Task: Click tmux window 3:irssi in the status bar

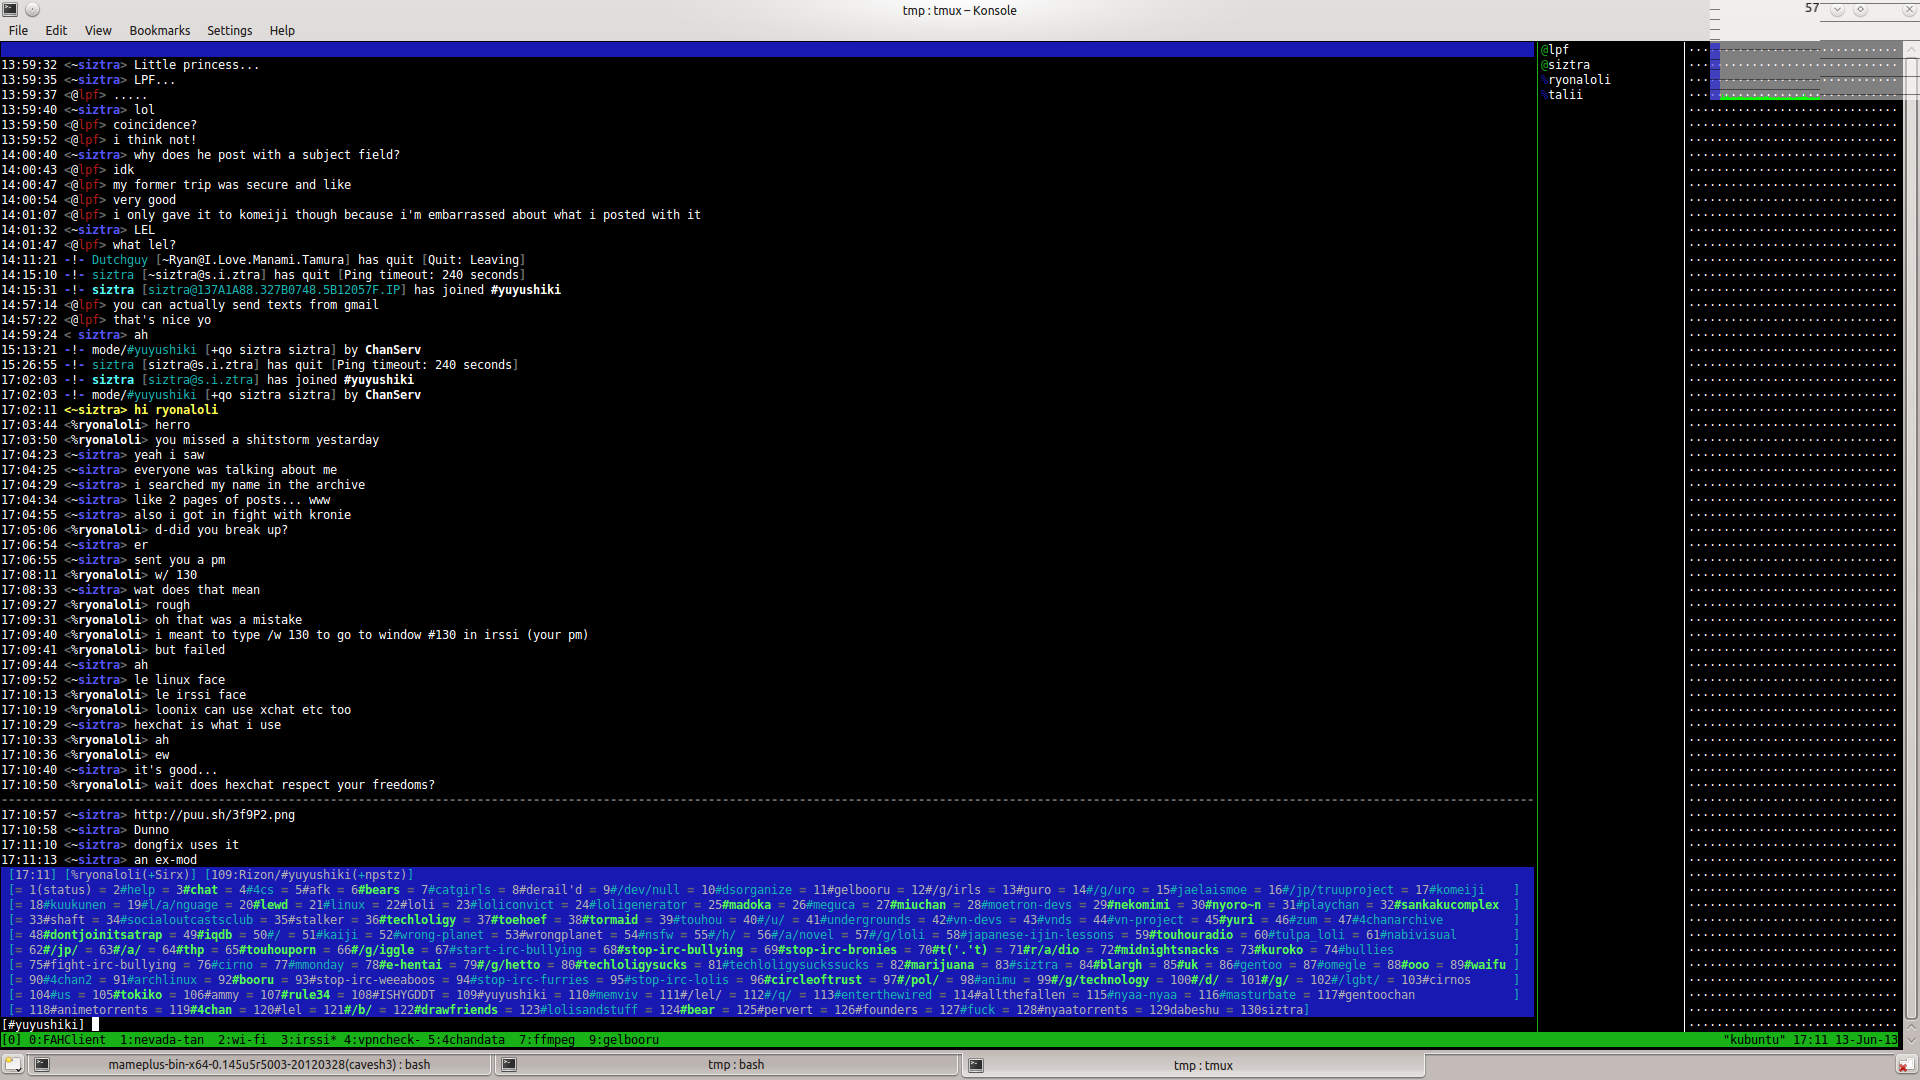Action: click(x=308, y=1040)
